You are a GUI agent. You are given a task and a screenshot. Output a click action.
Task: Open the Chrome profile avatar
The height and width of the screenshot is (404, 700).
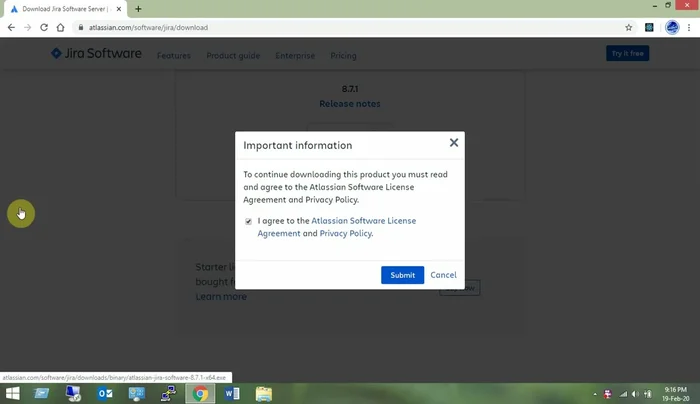672,27
